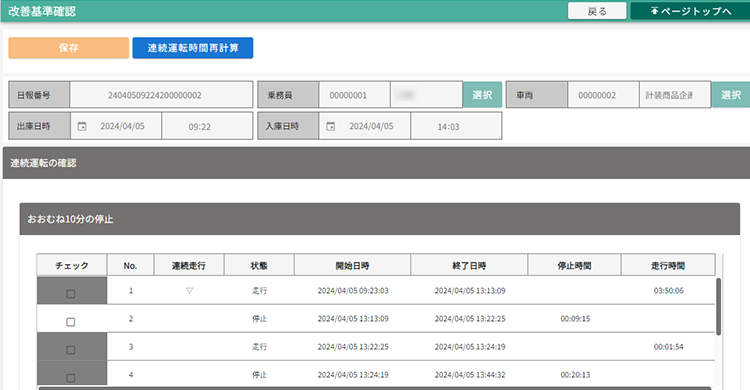Toggle checkbox in row No. 2
The height and width of the screenshot is (390, 750).
coord(71,322)
